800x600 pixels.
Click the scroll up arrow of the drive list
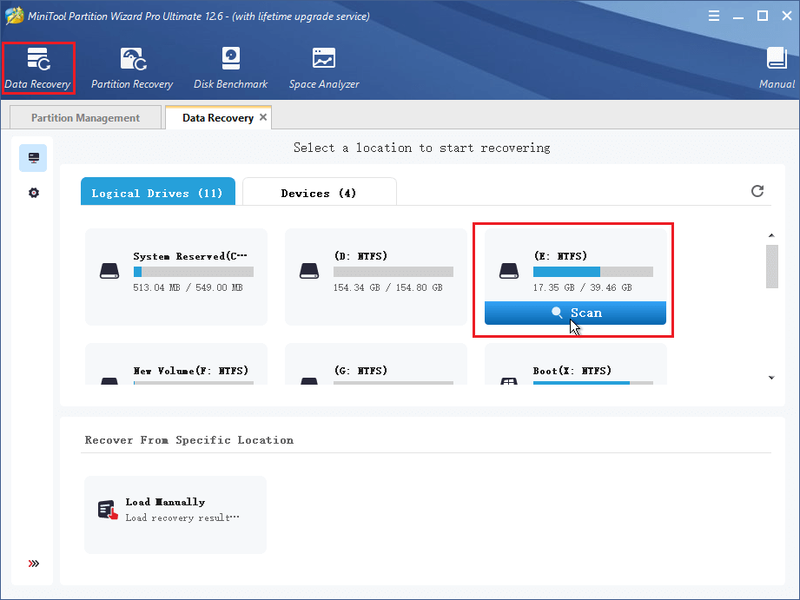tap(771, 235)
